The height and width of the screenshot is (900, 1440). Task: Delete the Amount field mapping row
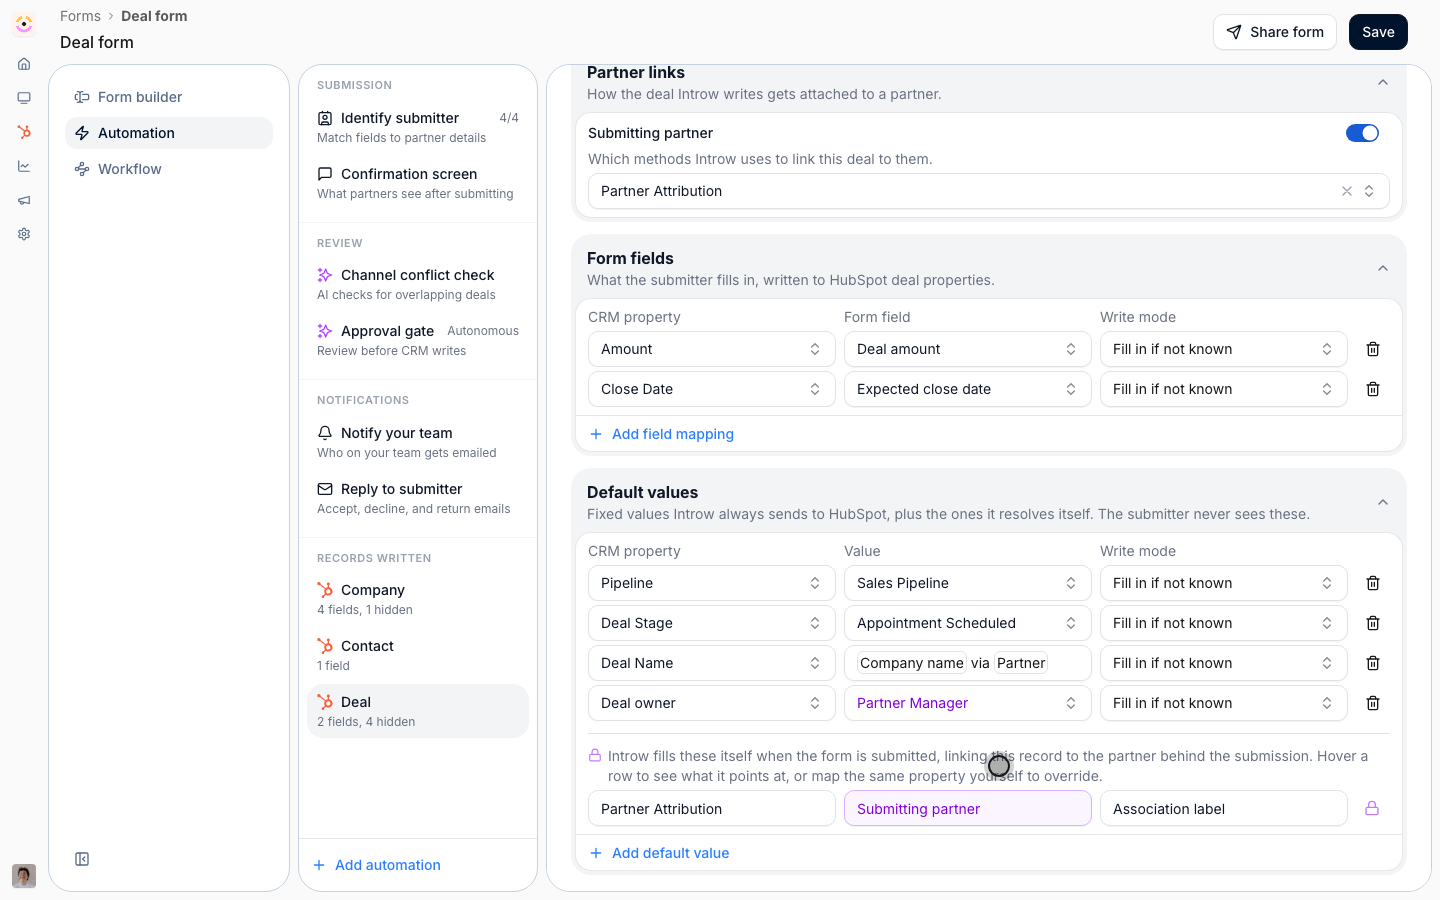click(x=1373, y=349)
